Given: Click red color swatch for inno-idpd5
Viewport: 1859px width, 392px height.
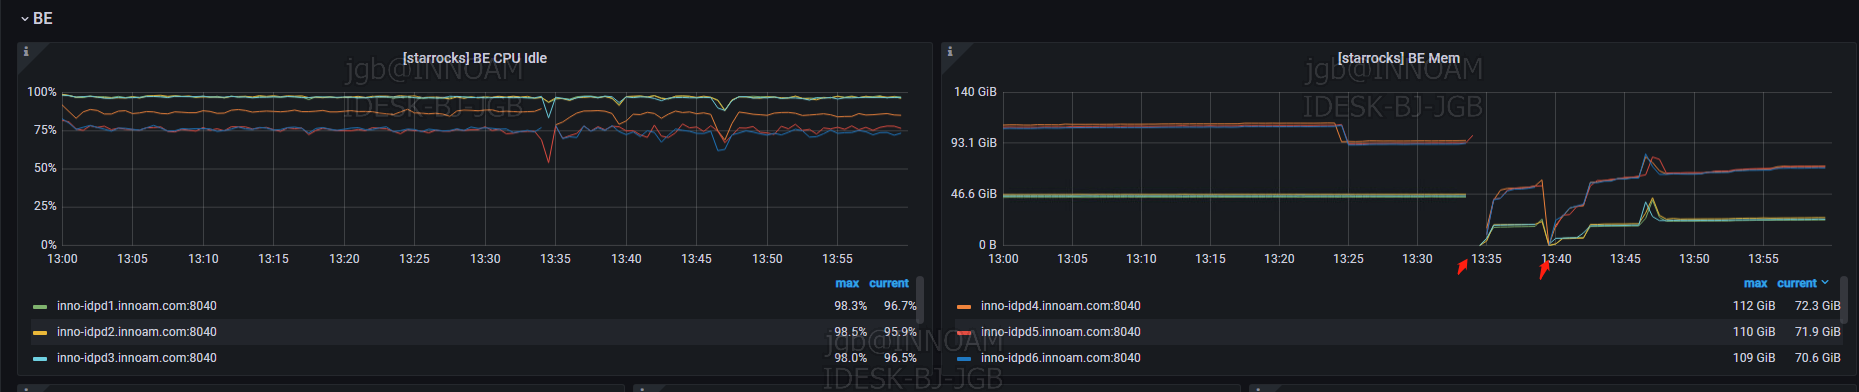Looking at the screenshot, I should [x=964, y=333].
